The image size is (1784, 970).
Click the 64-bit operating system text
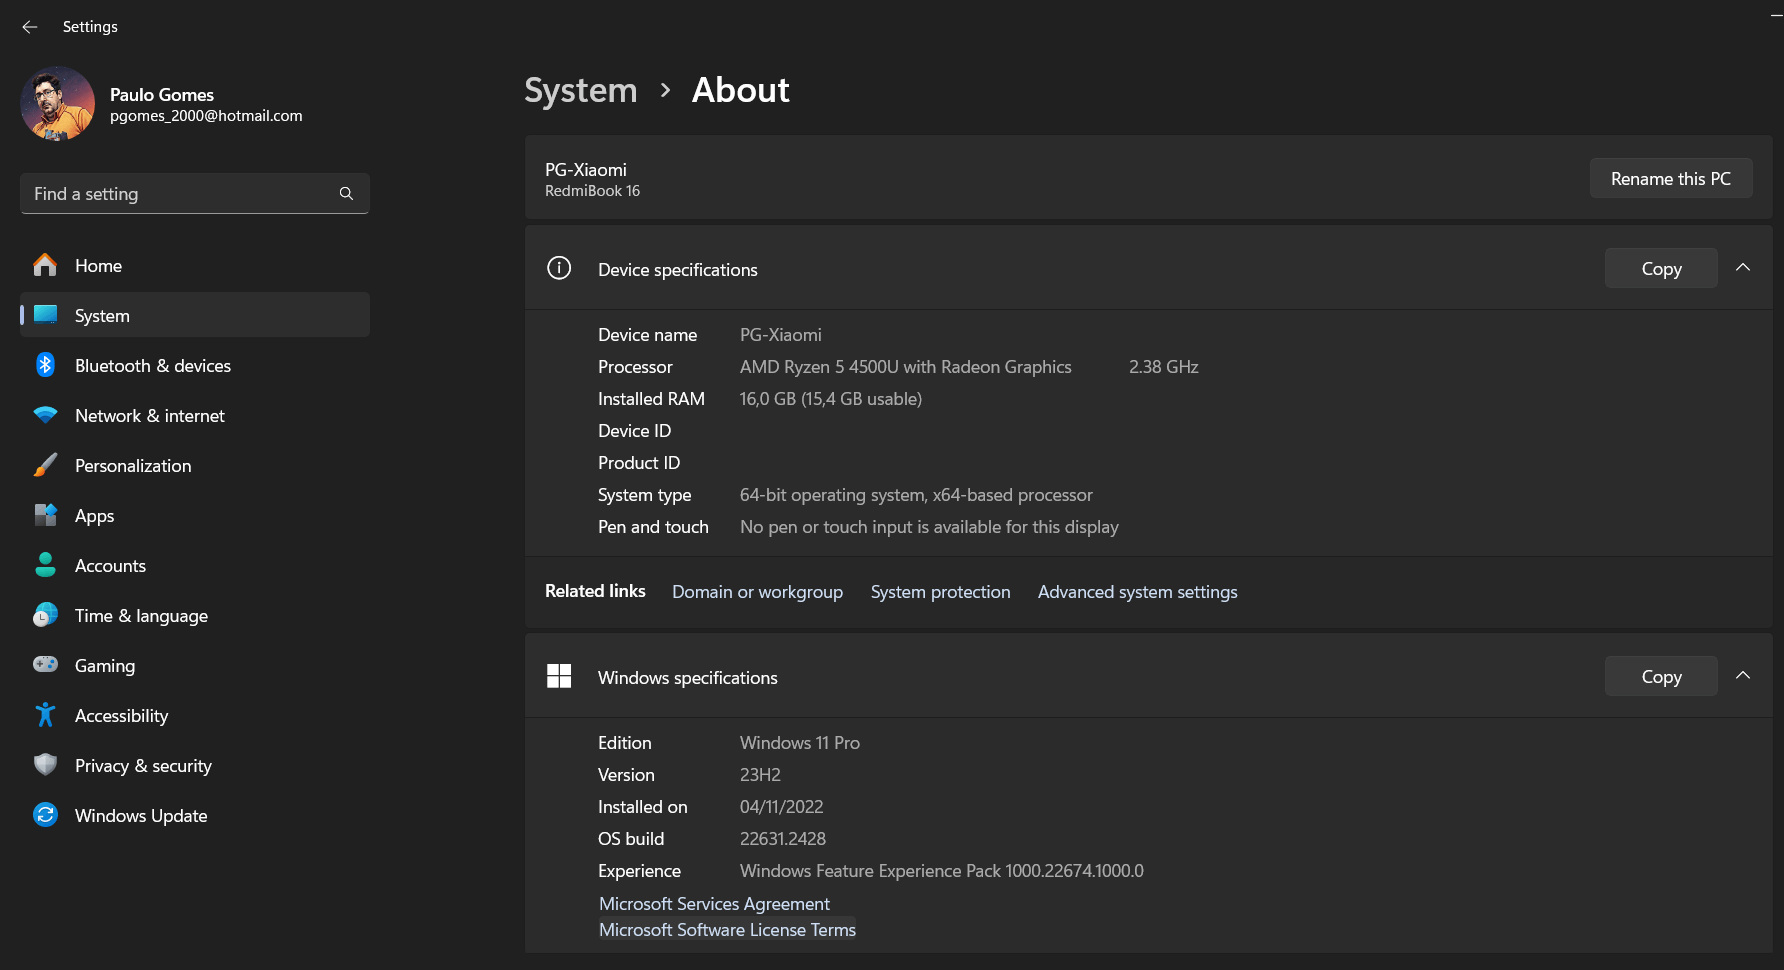pos(916,495)
